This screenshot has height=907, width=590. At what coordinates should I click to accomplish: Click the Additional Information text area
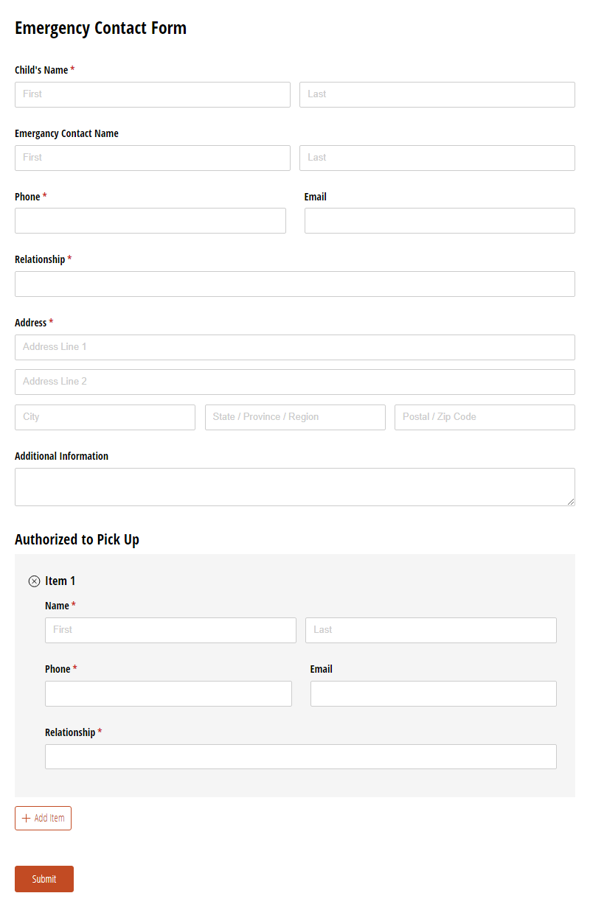[295, 487]
